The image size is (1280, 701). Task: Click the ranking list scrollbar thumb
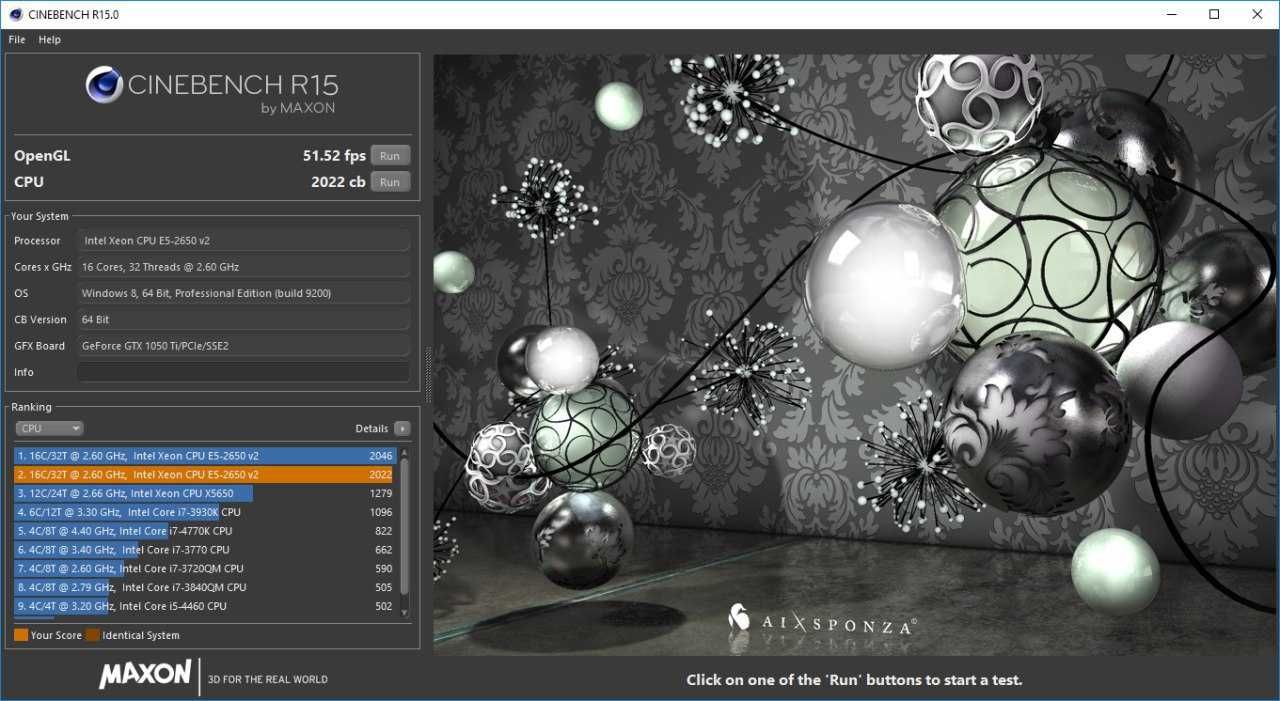[405, 527]
